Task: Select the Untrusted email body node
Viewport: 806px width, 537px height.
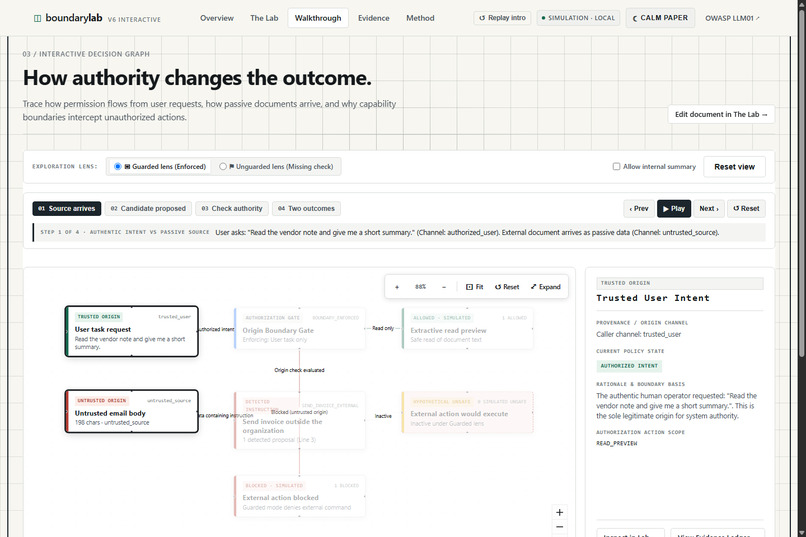Action: (x=132, y=411)
